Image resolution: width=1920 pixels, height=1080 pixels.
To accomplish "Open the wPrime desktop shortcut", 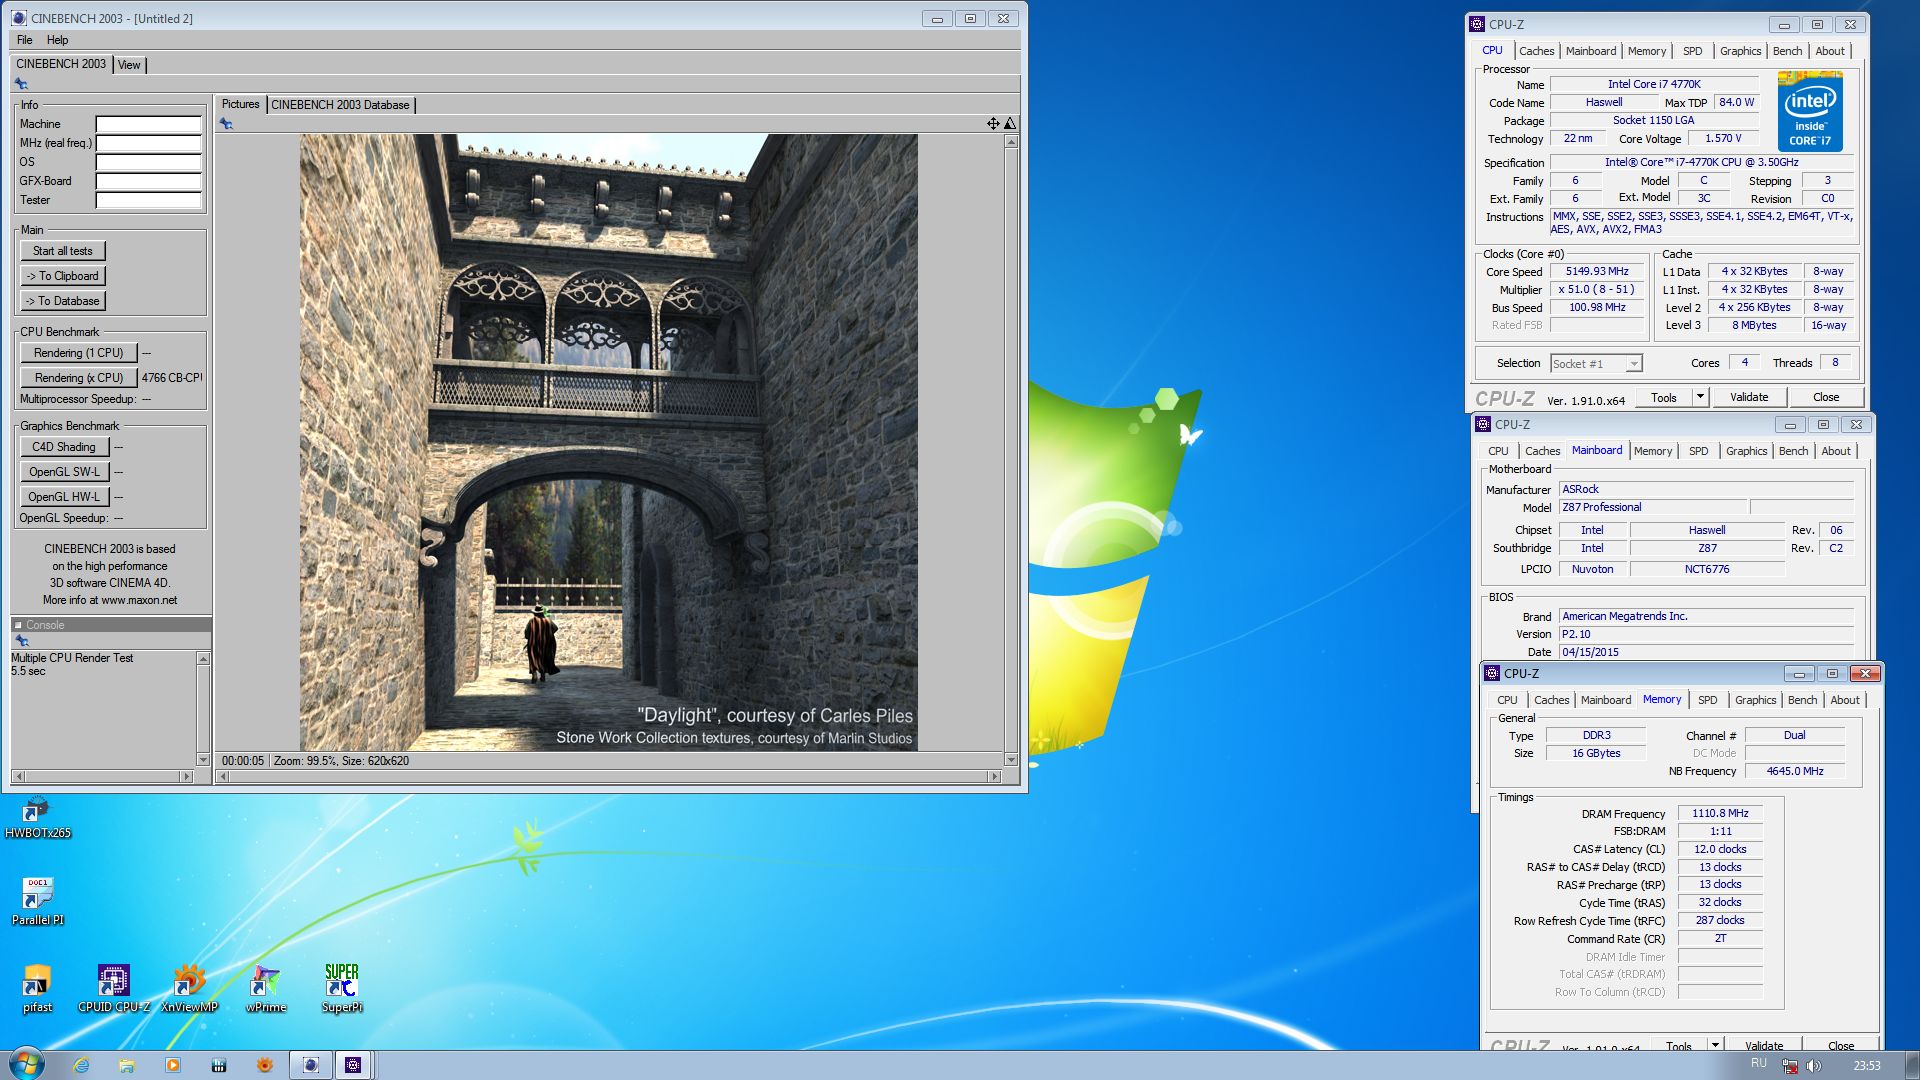I will coord(266,989).
